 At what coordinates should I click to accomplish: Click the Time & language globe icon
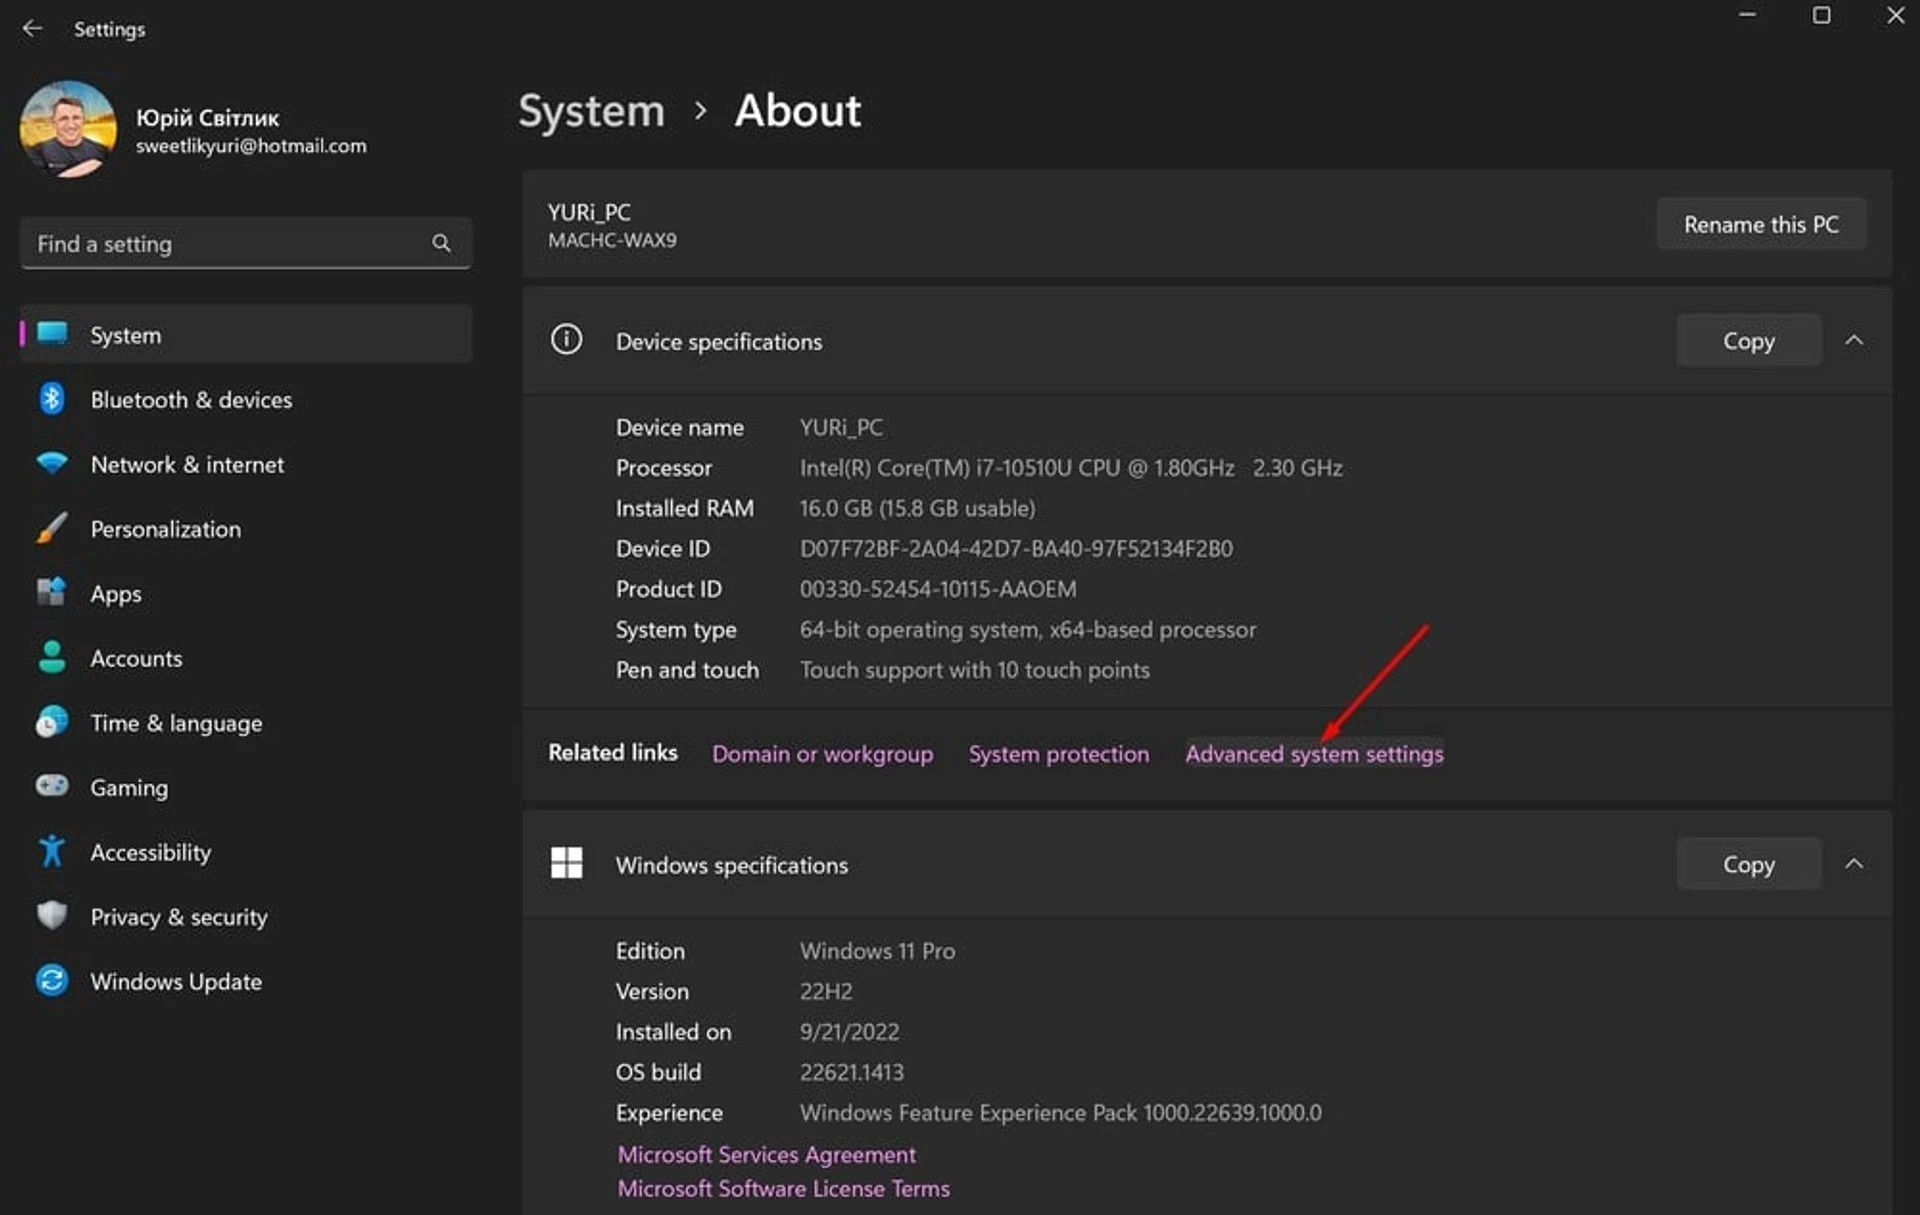(52, 722)
